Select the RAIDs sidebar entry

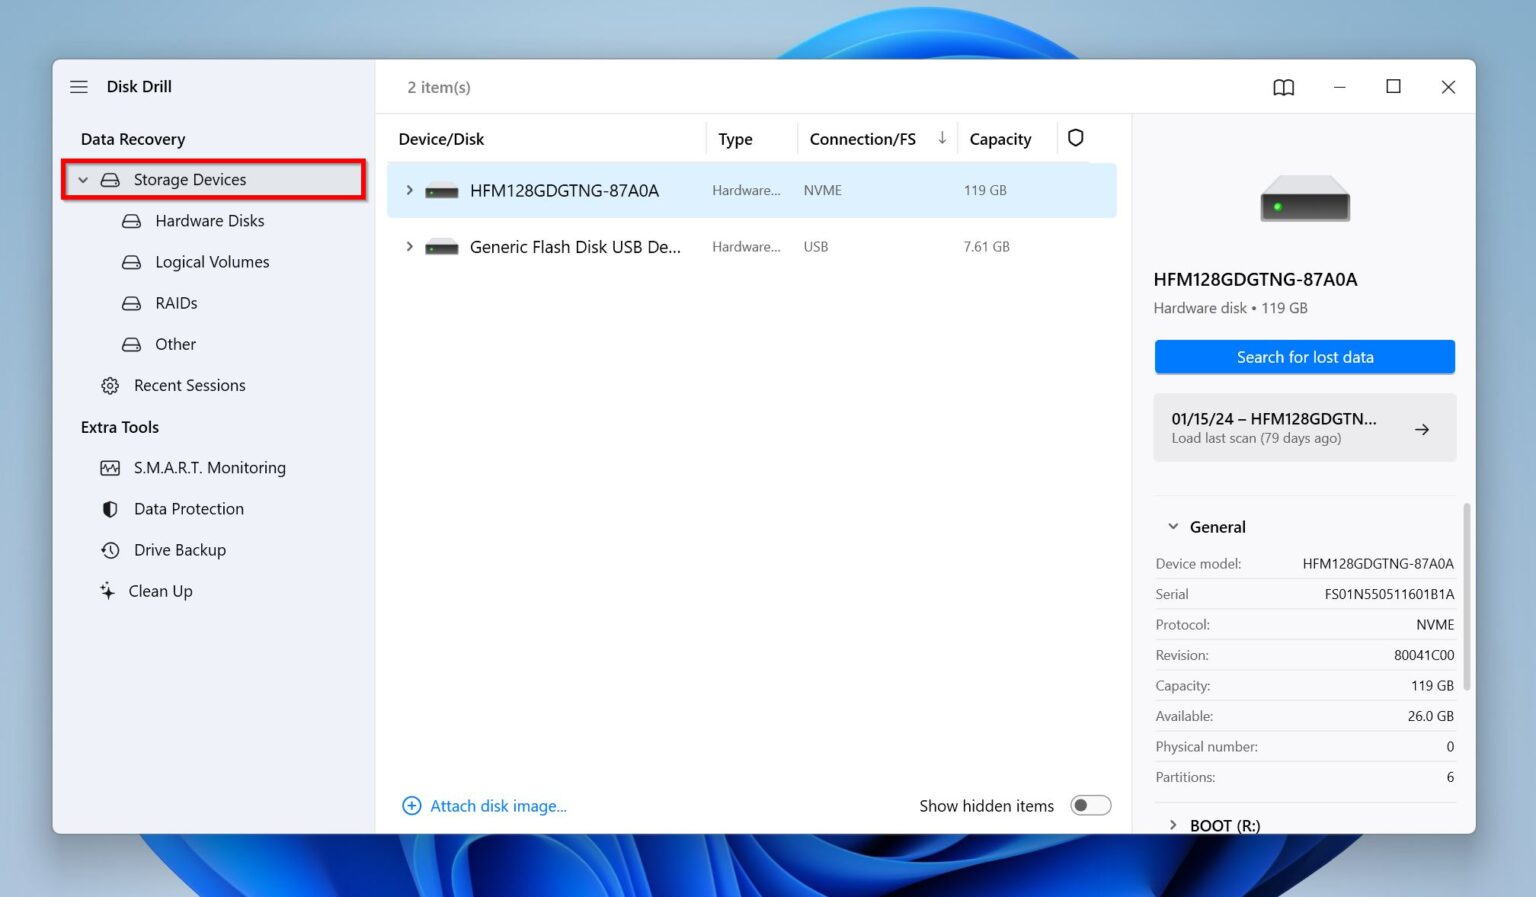point(176,303)
